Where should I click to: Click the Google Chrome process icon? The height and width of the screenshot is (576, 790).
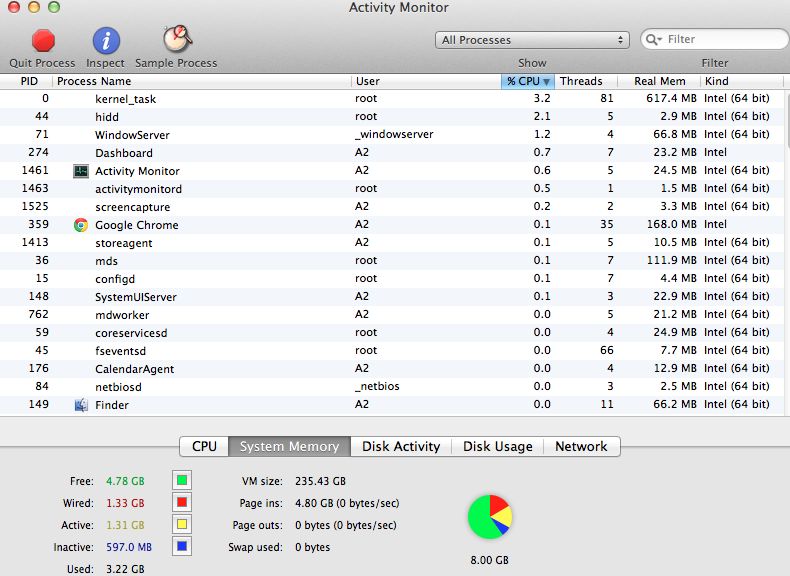click(x=81, y=225)
